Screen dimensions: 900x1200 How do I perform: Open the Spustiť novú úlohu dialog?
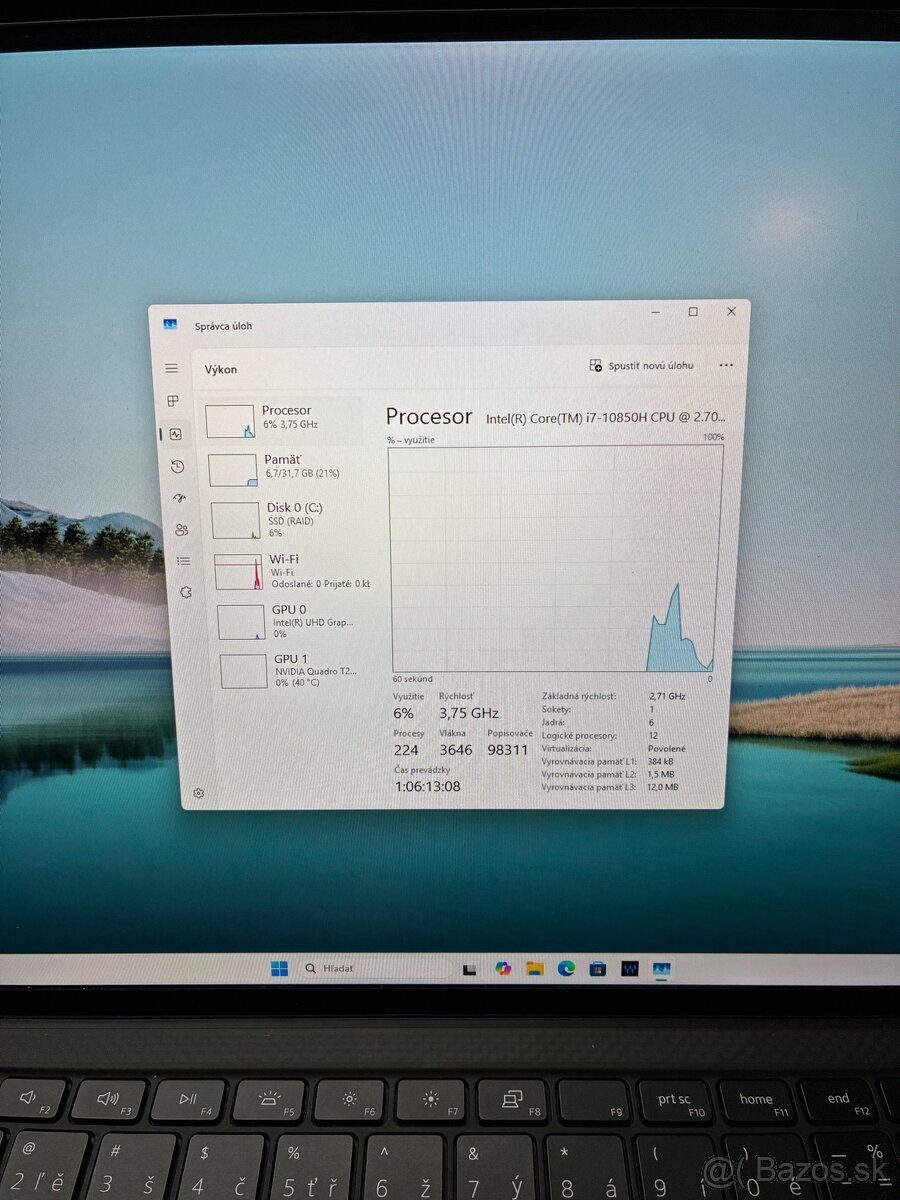640,366
